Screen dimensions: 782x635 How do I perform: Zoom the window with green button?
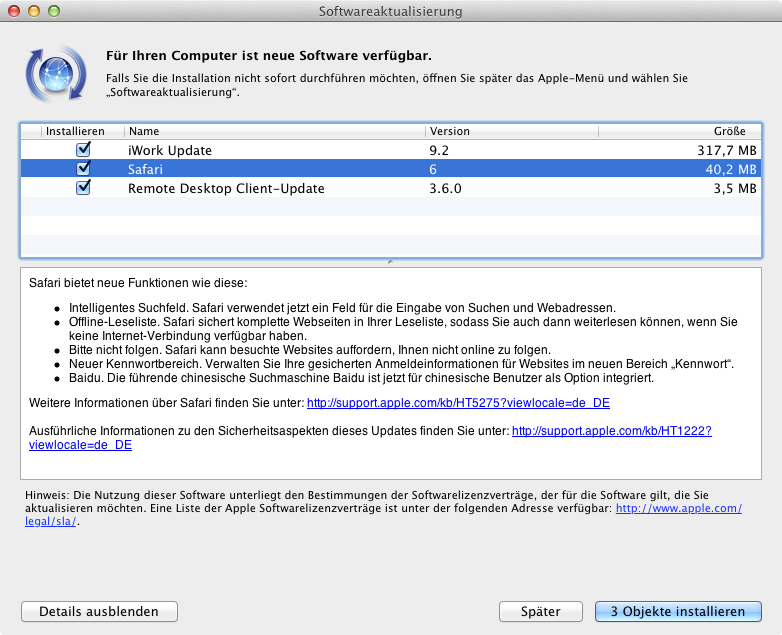pos(54,11)
